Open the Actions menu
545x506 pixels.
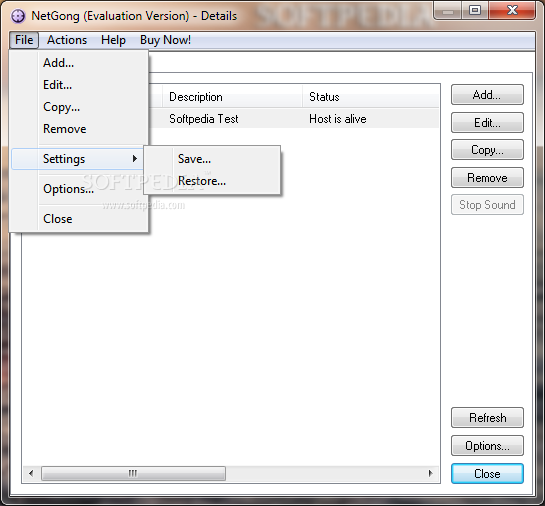67,40
